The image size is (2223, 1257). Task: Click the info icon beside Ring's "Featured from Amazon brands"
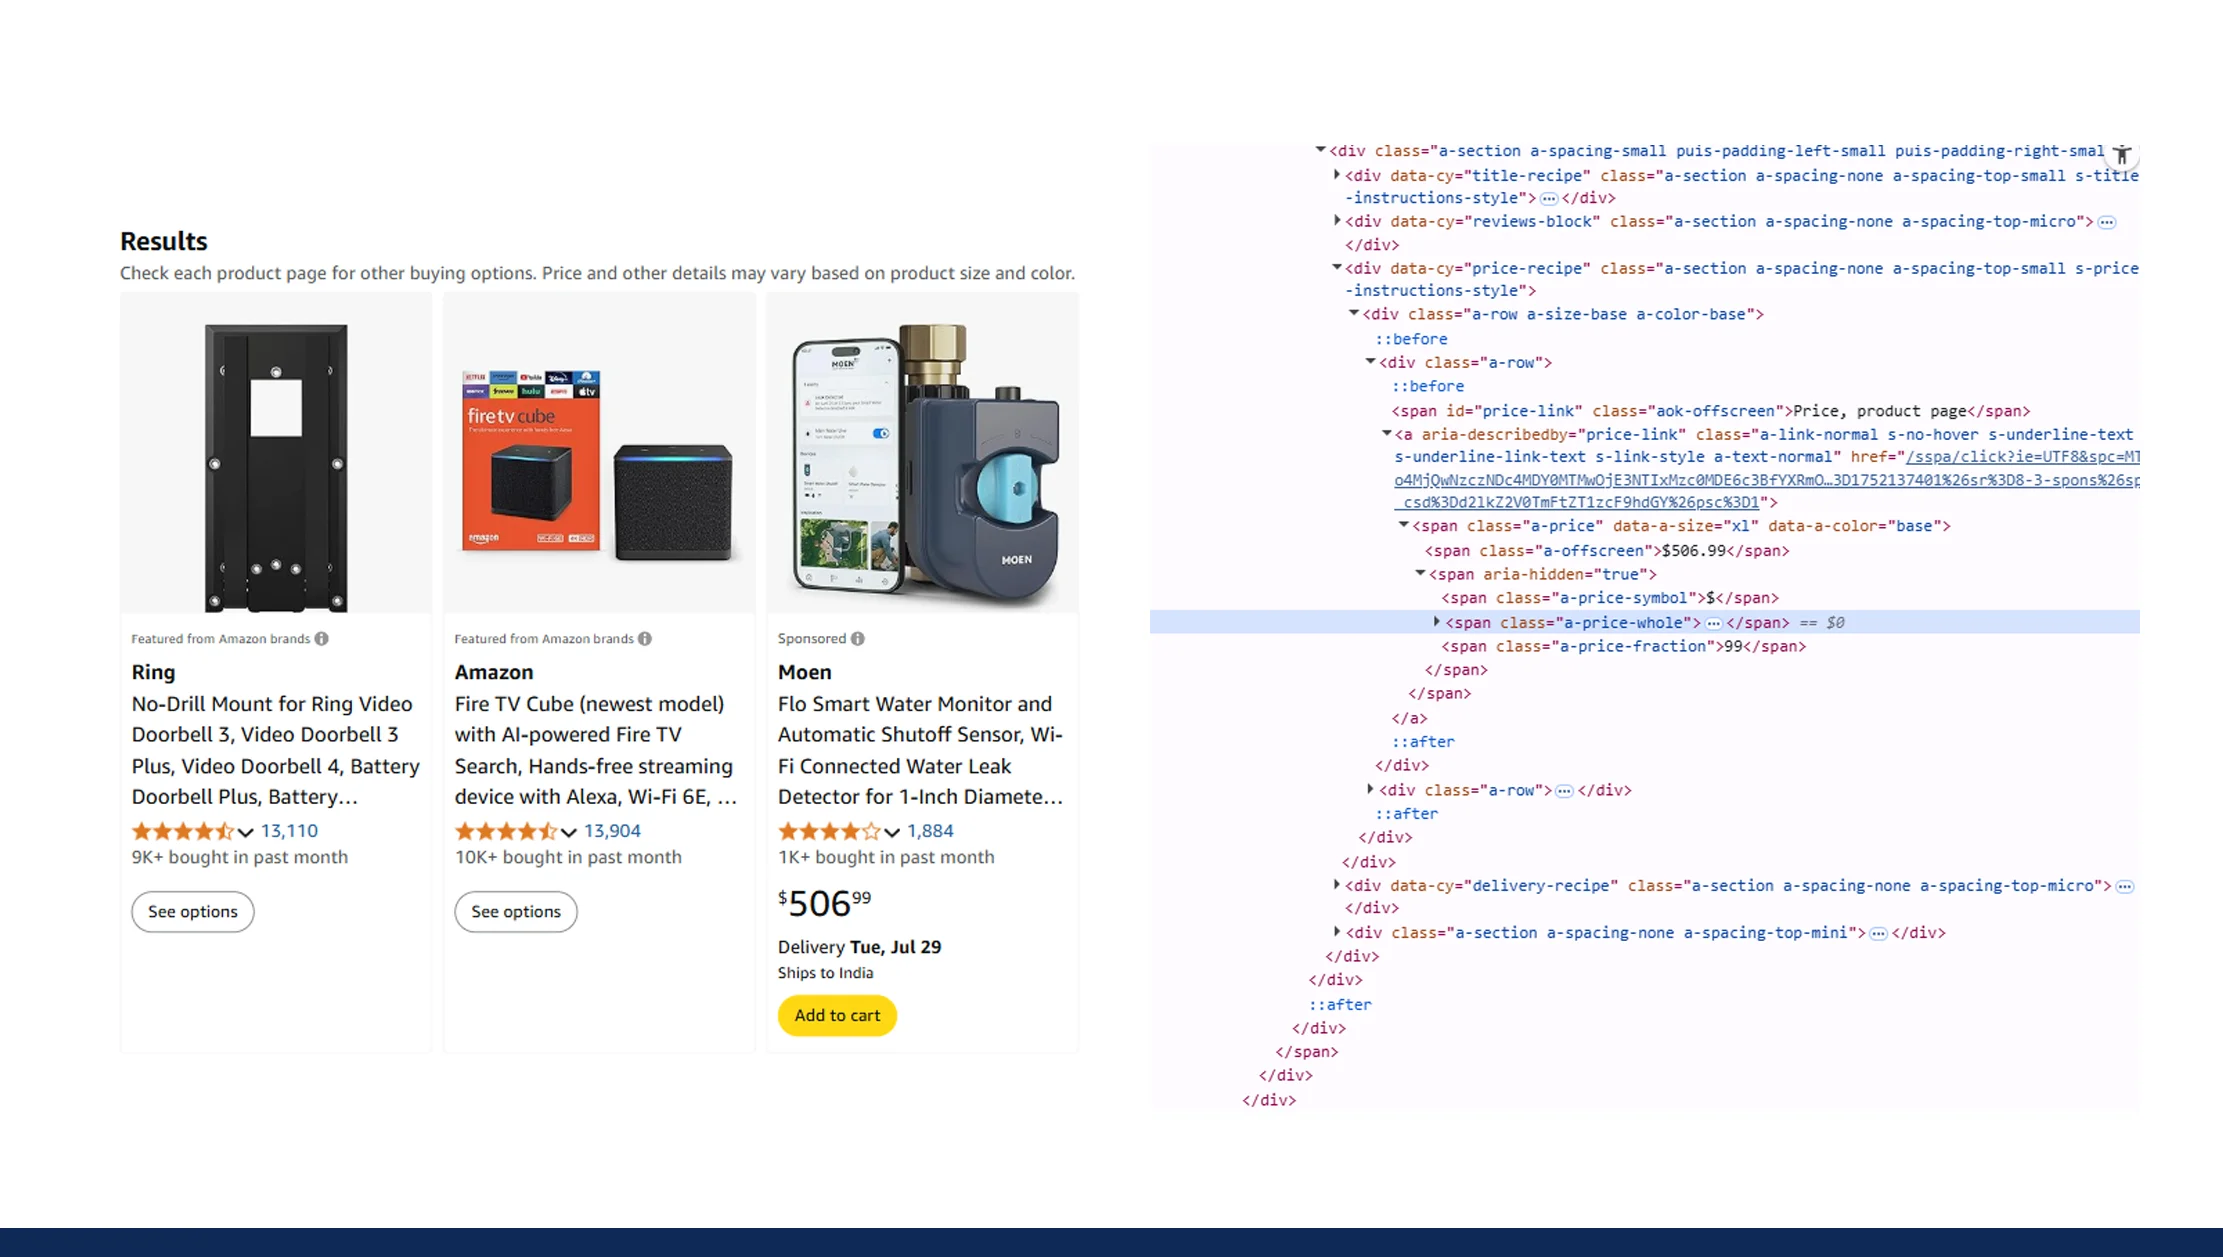[x=321, y=638]
